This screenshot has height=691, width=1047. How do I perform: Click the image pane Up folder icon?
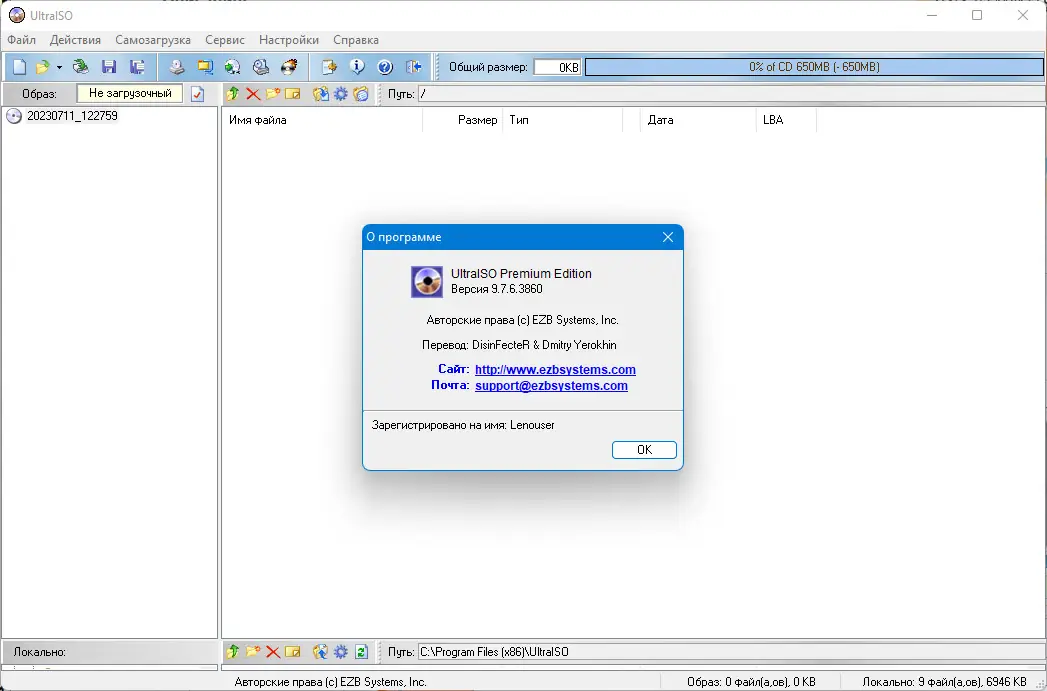[232, 94]
